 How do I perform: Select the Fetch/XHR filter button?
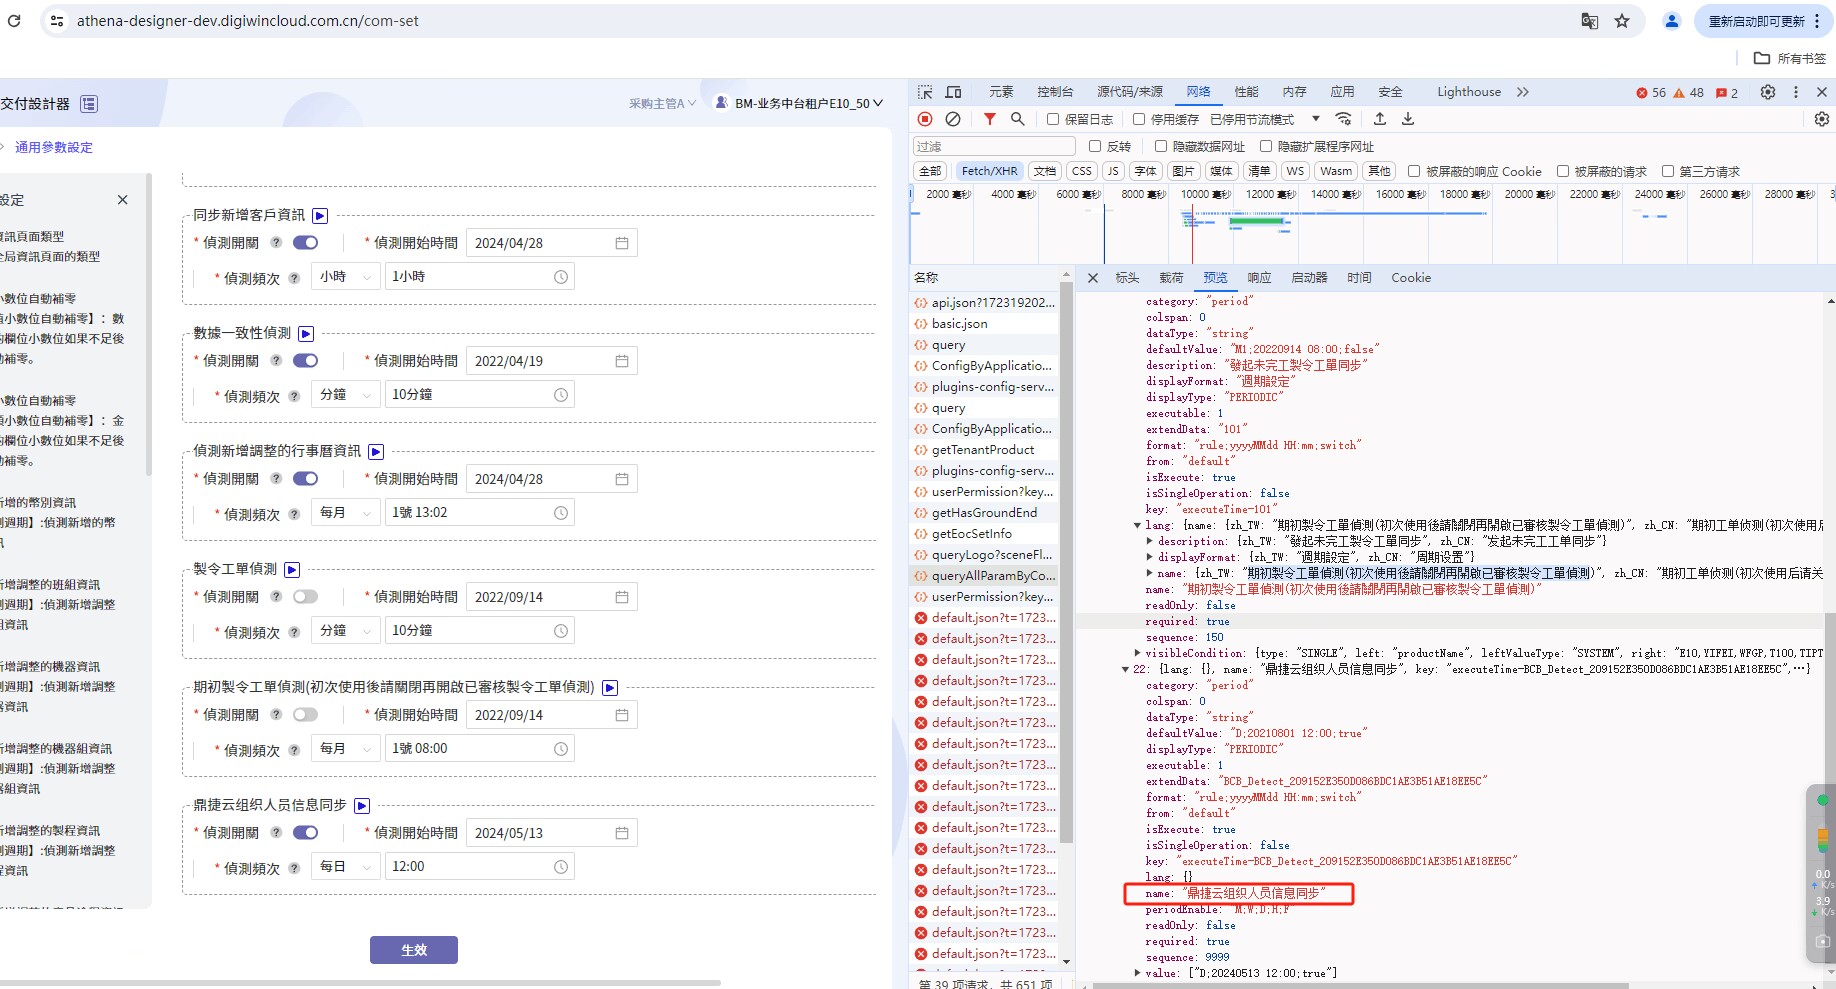[989, 171]
